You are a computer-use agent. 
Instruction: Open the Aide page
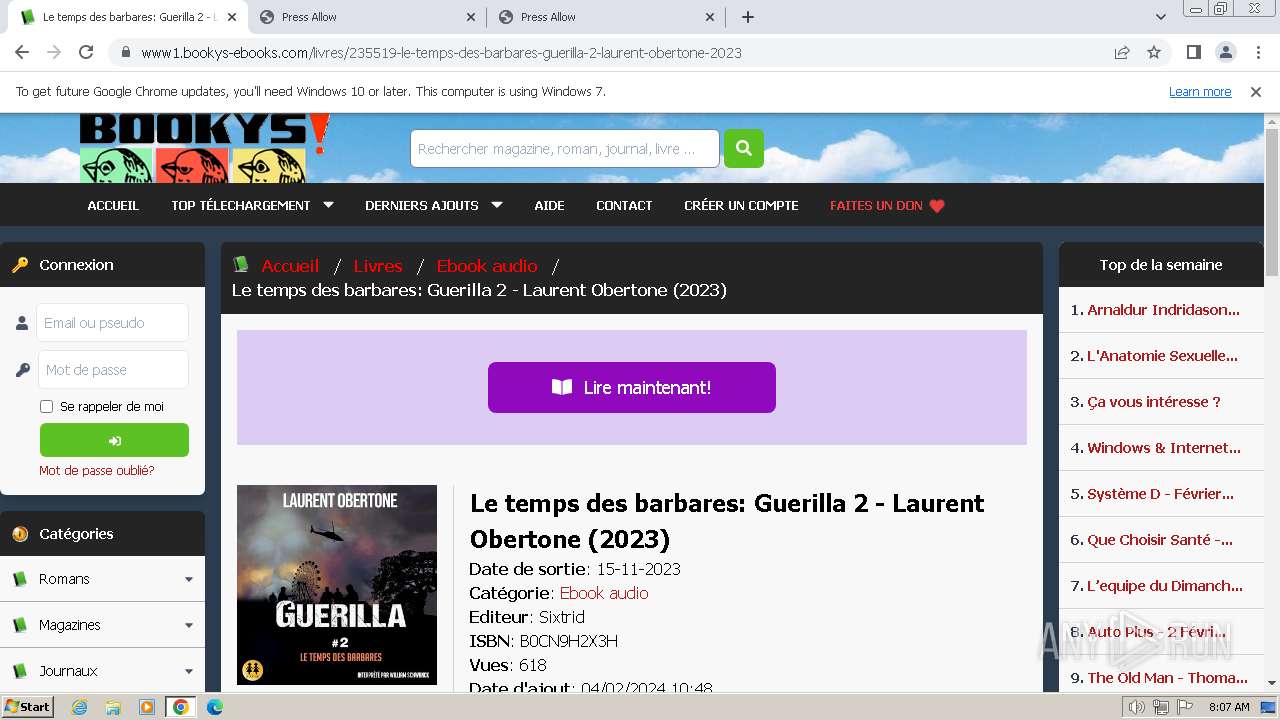pos(549,205)
